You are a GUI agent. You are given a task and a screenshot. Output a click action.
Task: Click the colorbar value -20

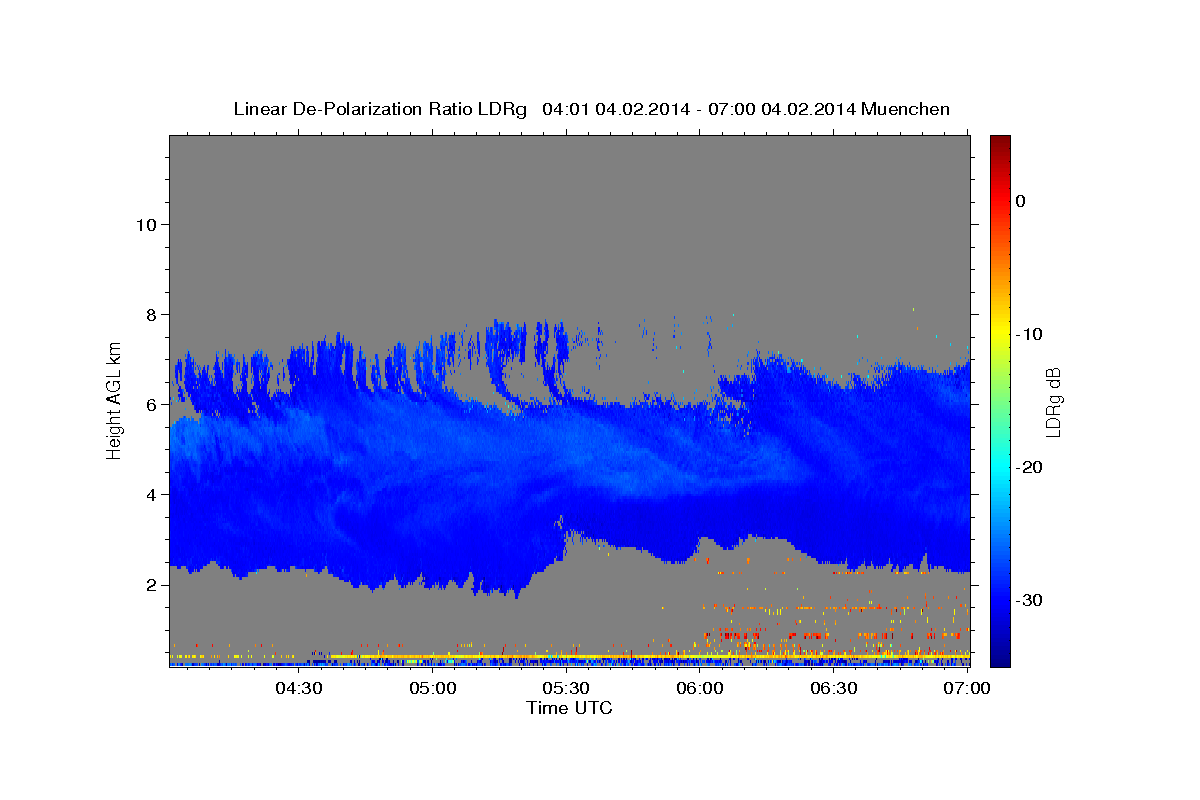[x=1030, y=467]
